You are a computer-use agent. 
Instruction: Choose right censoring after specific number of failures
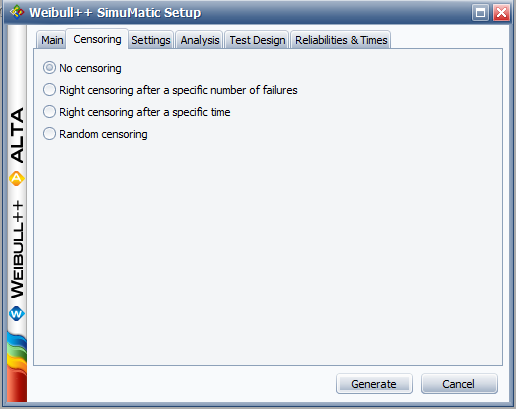(x=170, y=90)
